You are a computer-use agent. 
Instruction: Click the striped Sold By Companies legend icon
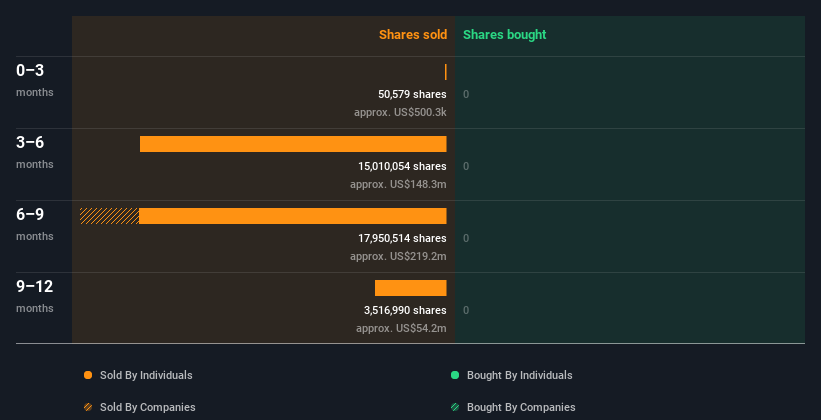point(88,407)
